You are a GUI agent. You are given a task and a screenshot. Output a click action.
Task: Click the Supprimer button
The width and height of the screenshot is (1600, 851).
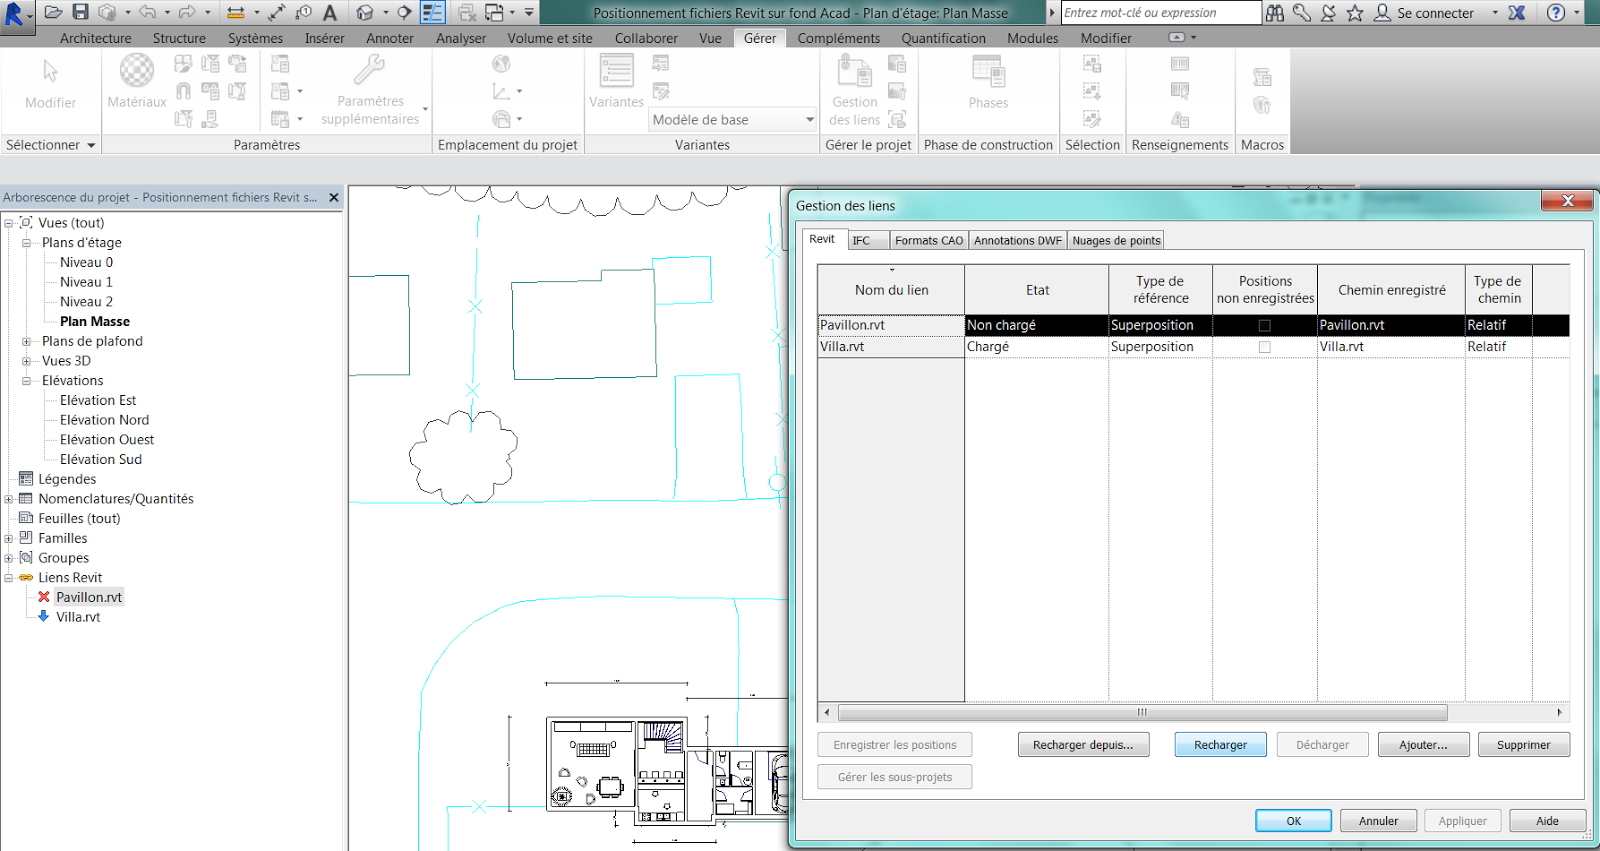(1523, 745)
